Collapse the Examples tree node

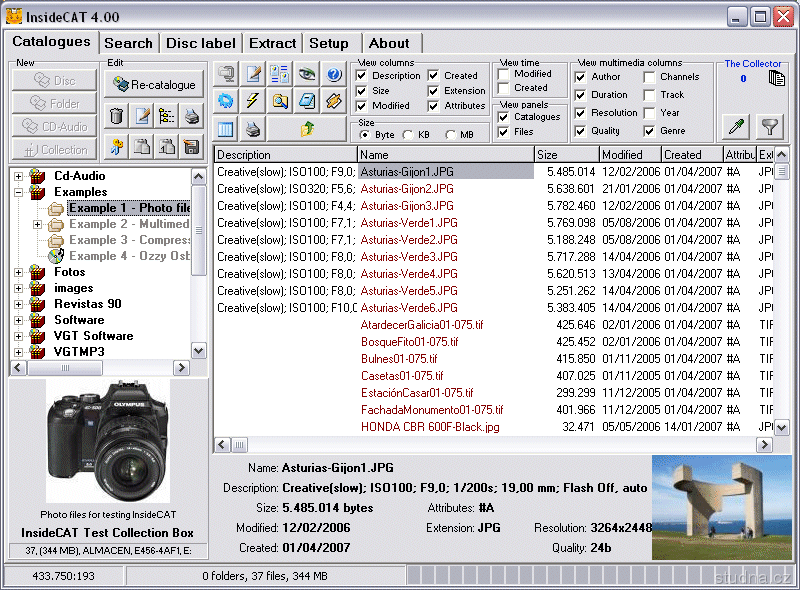(x=19, y=192)
